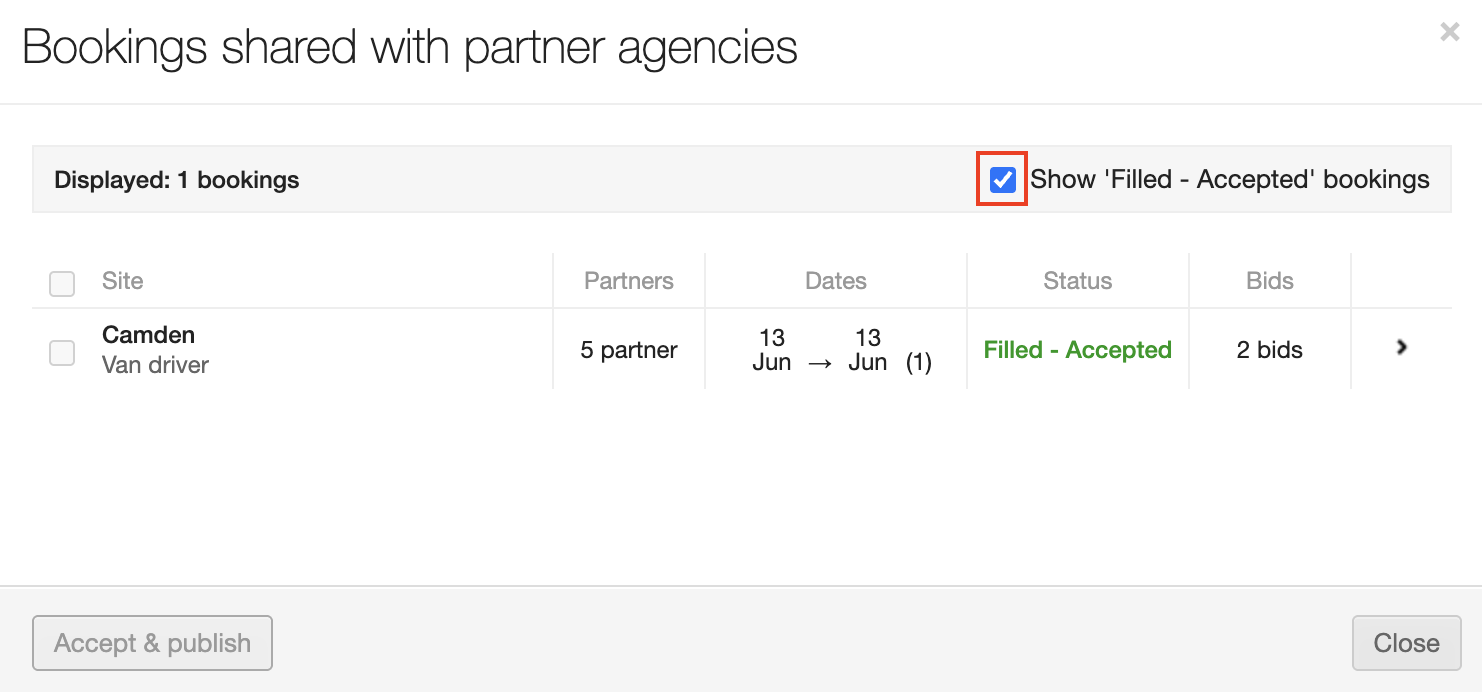The image size is (1482, 692).
Task: Click the Close button at bottom right
Action: click(x=1406, y=643)
